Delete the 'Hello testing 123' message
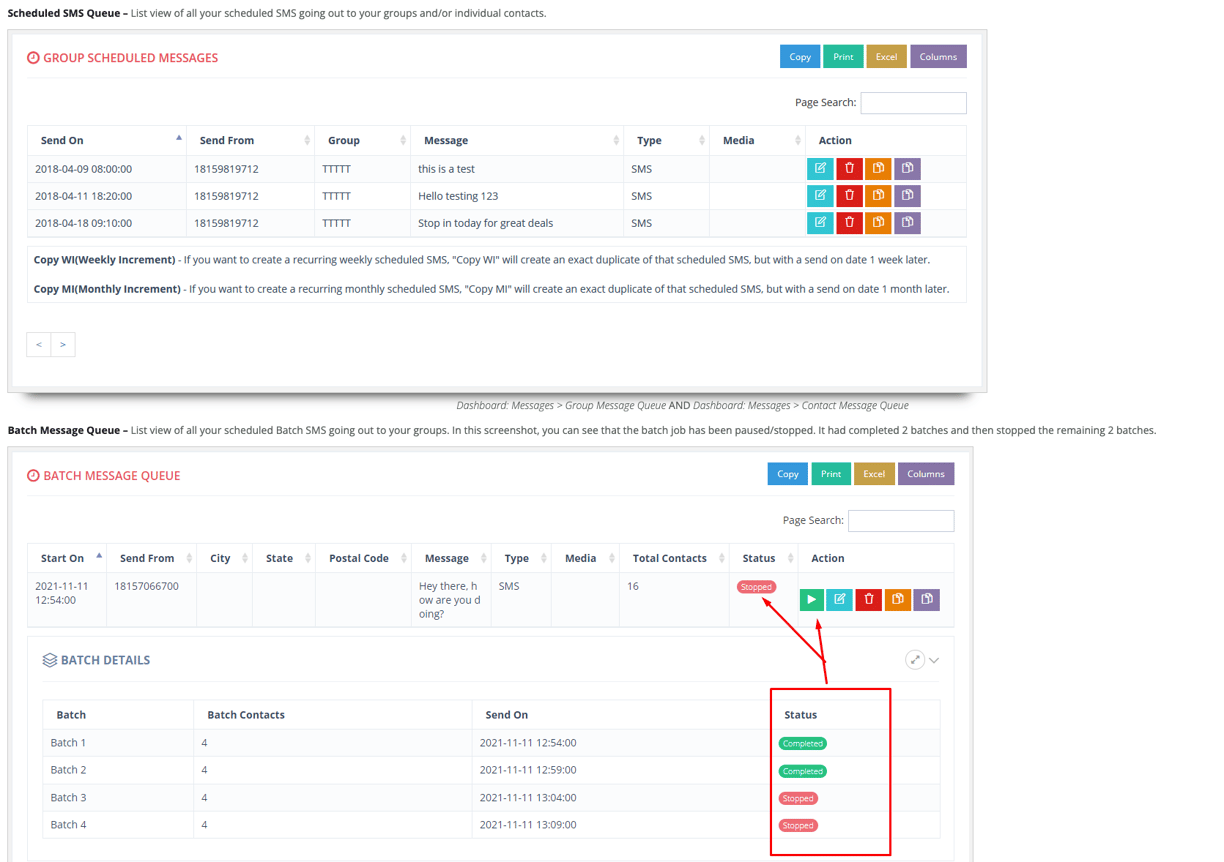Screen dimensions: 1224x862 click(849, 195)
